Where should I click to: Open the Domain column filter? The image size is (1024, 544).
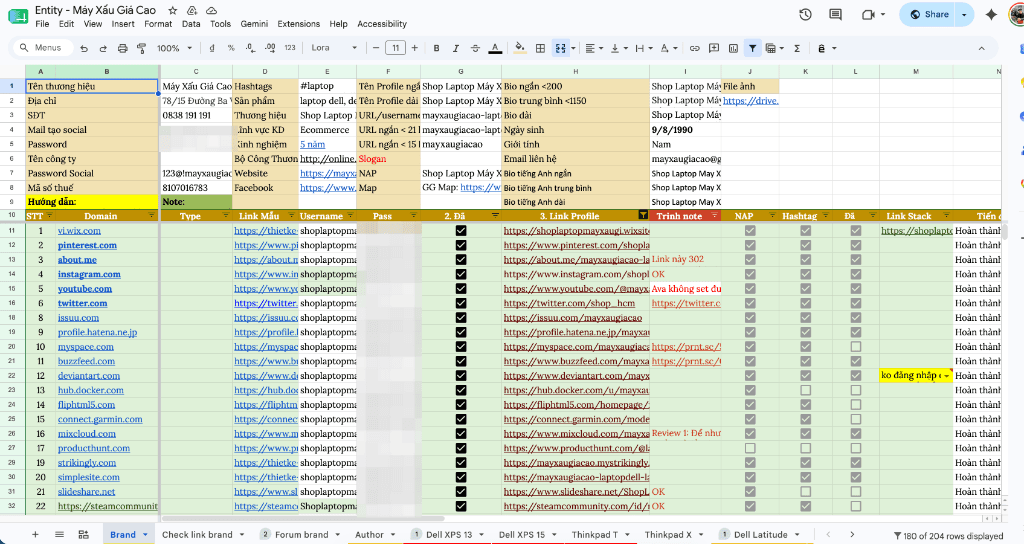coord(152,216)
